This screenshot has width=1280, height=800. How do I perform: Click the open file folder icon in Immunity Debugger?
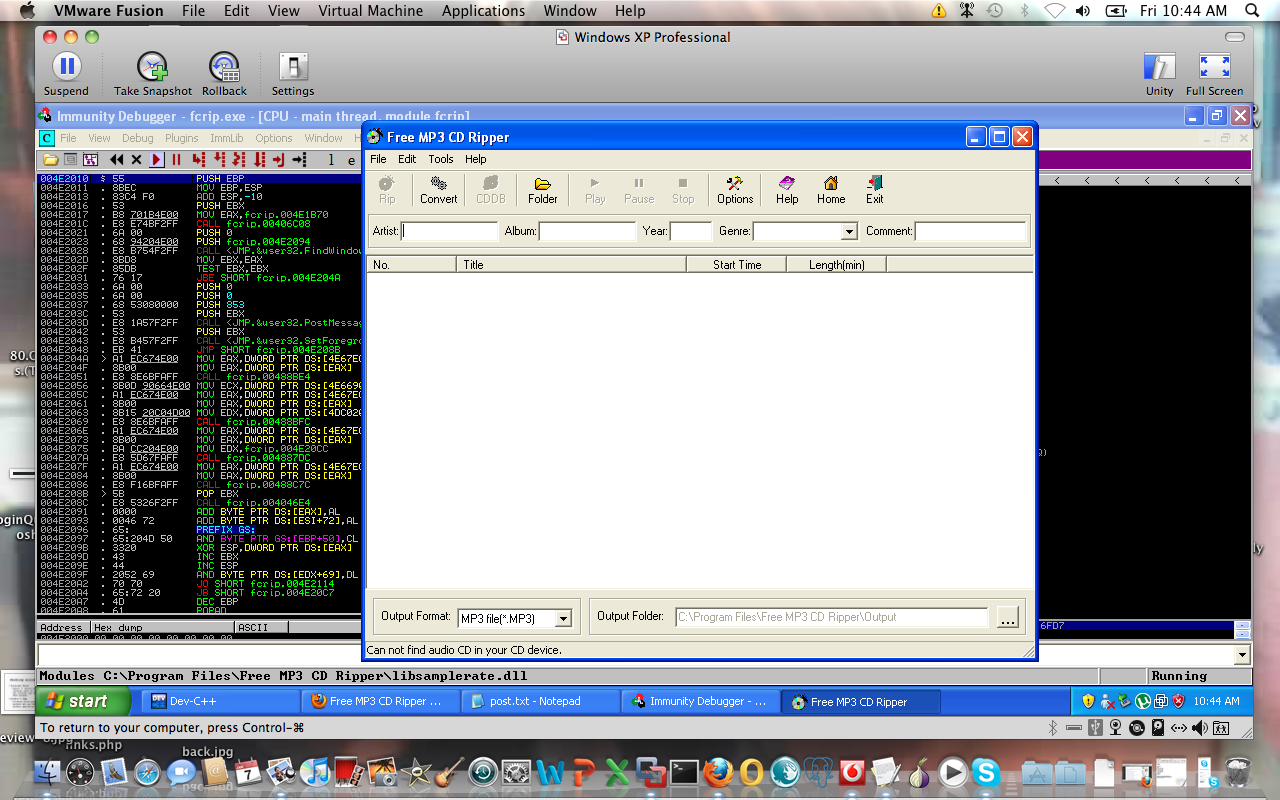coord(50,160)
